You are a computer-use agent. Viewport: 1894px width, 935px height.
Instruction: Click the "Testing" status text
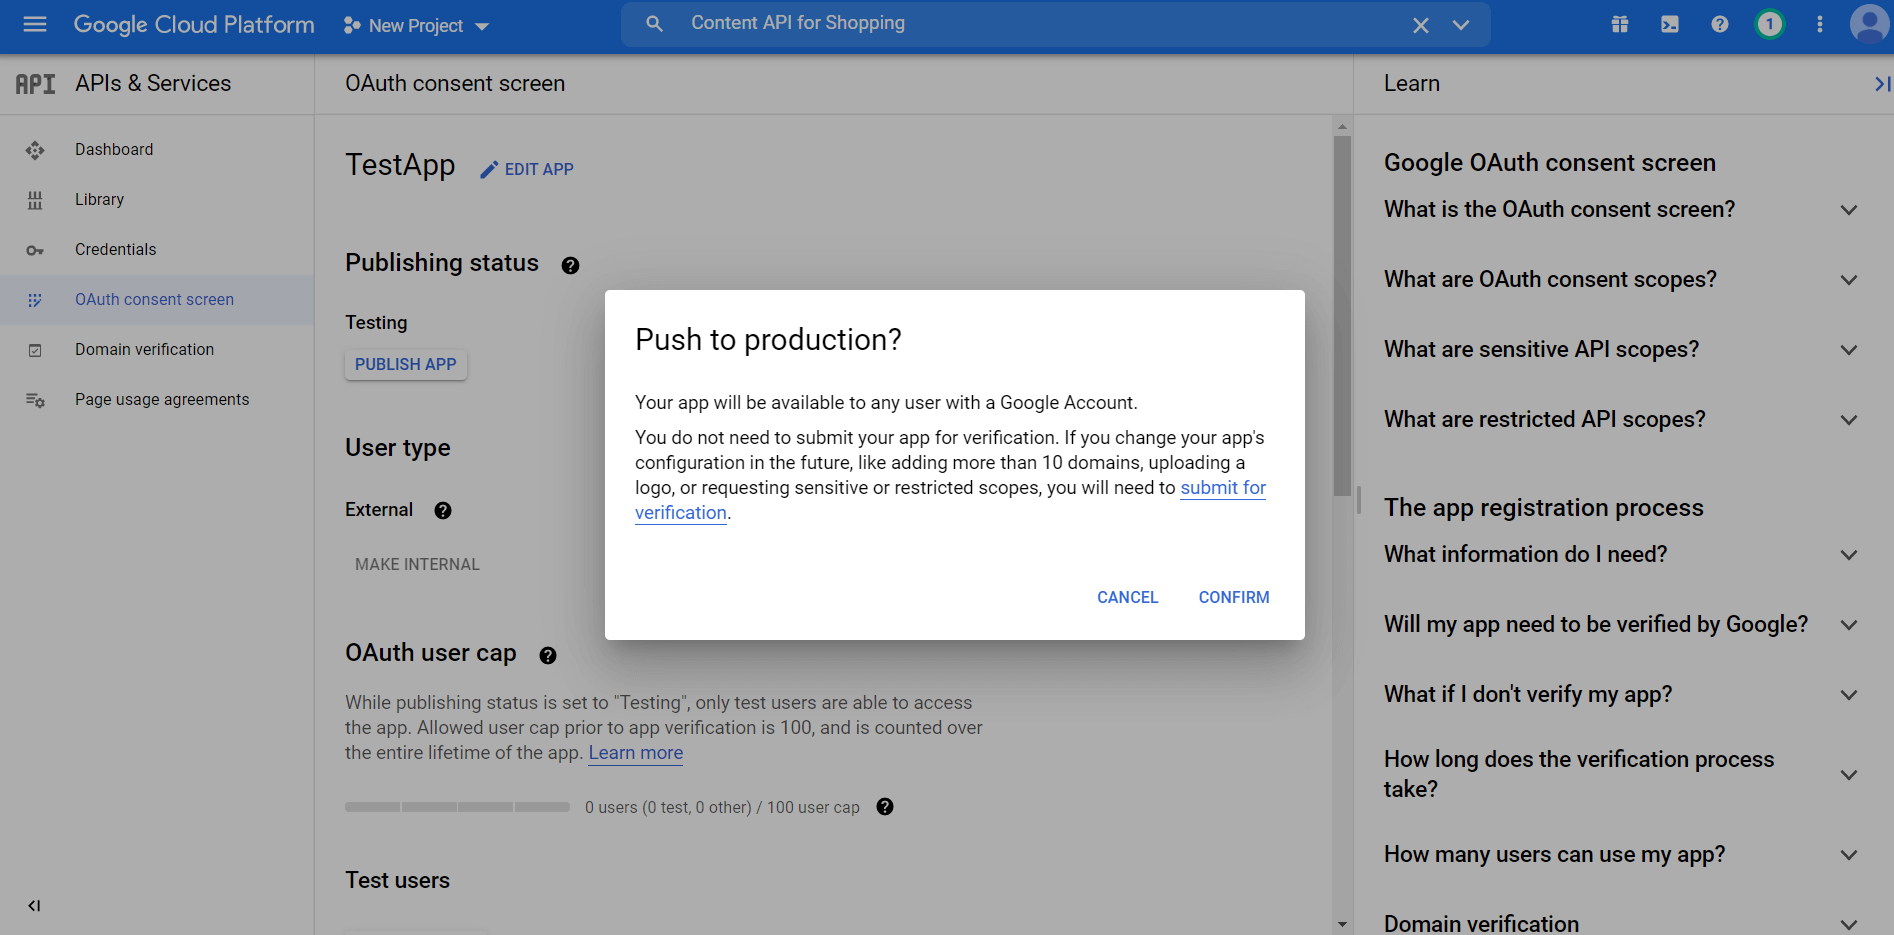tap(376, 323)
